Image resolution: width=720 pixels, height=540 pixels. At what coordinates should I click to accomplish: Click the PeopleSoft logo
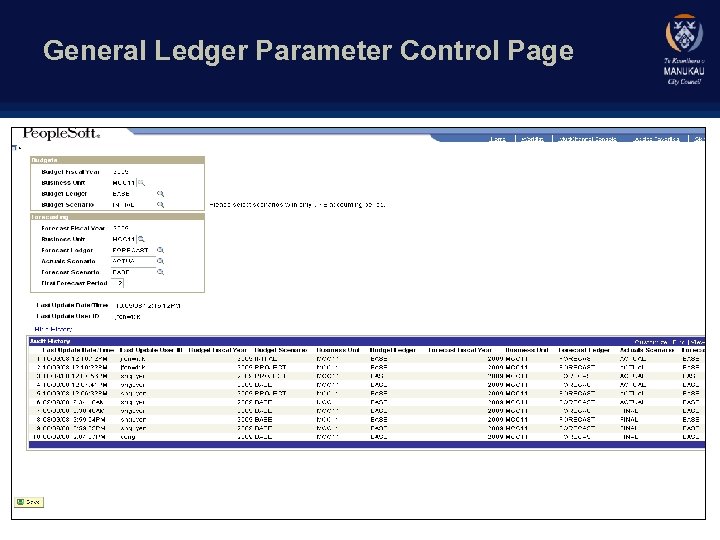pyautogui.click(x=61, y=134)
